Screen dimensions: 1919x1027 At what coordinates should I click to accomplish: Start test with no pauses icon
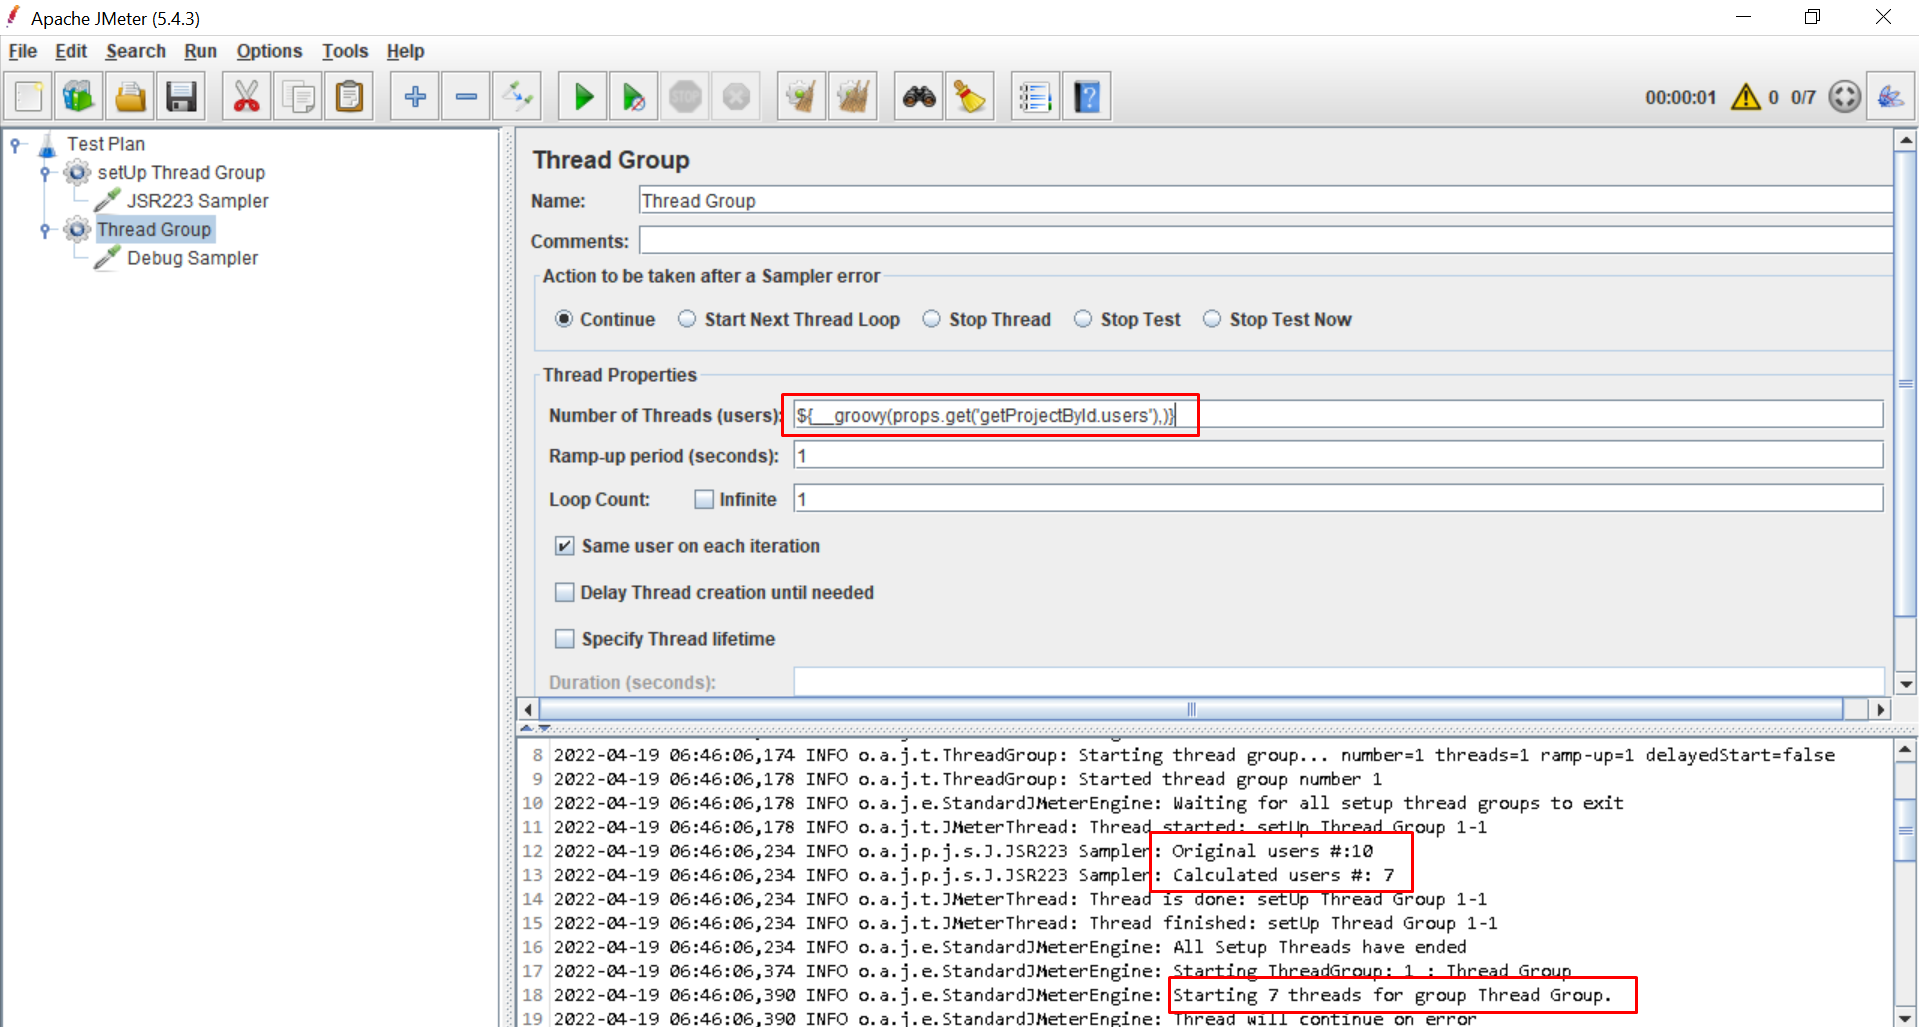(634, 97)
